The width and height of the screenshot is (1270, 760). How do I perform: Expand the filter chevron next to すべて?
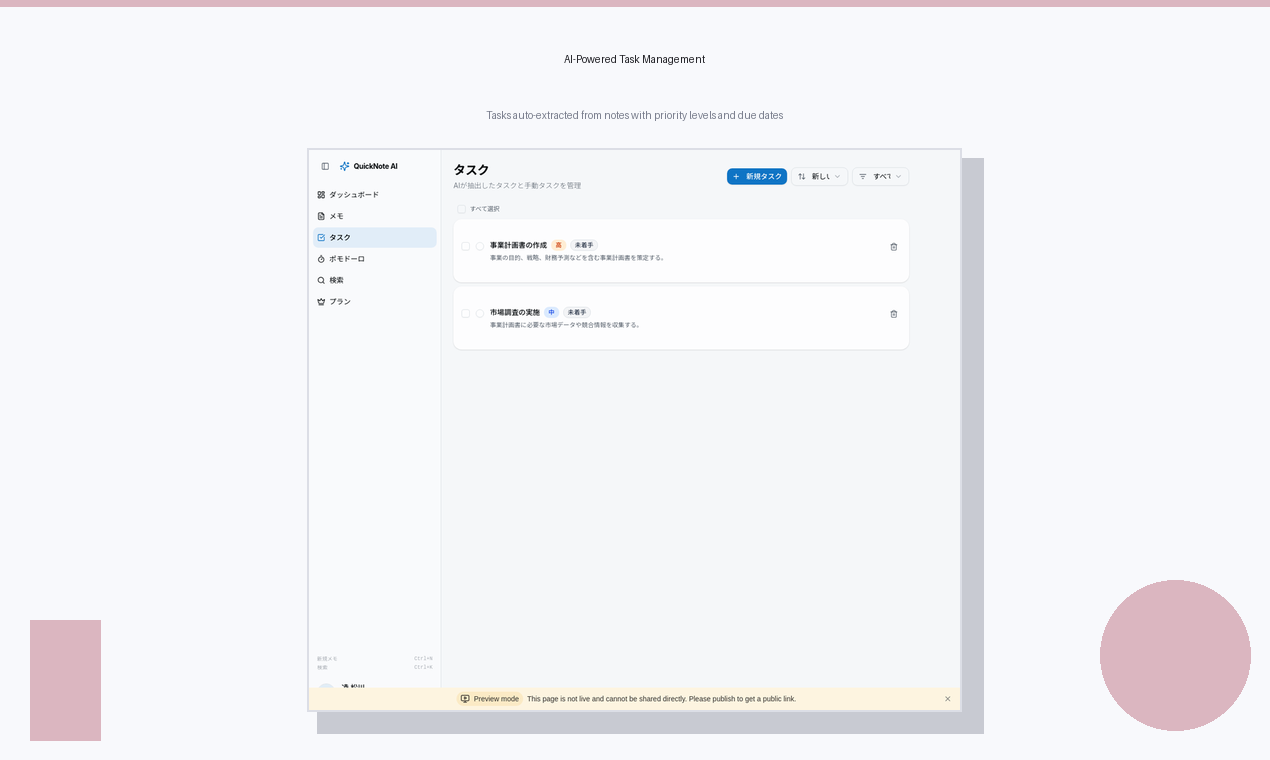tap(898, 176)
